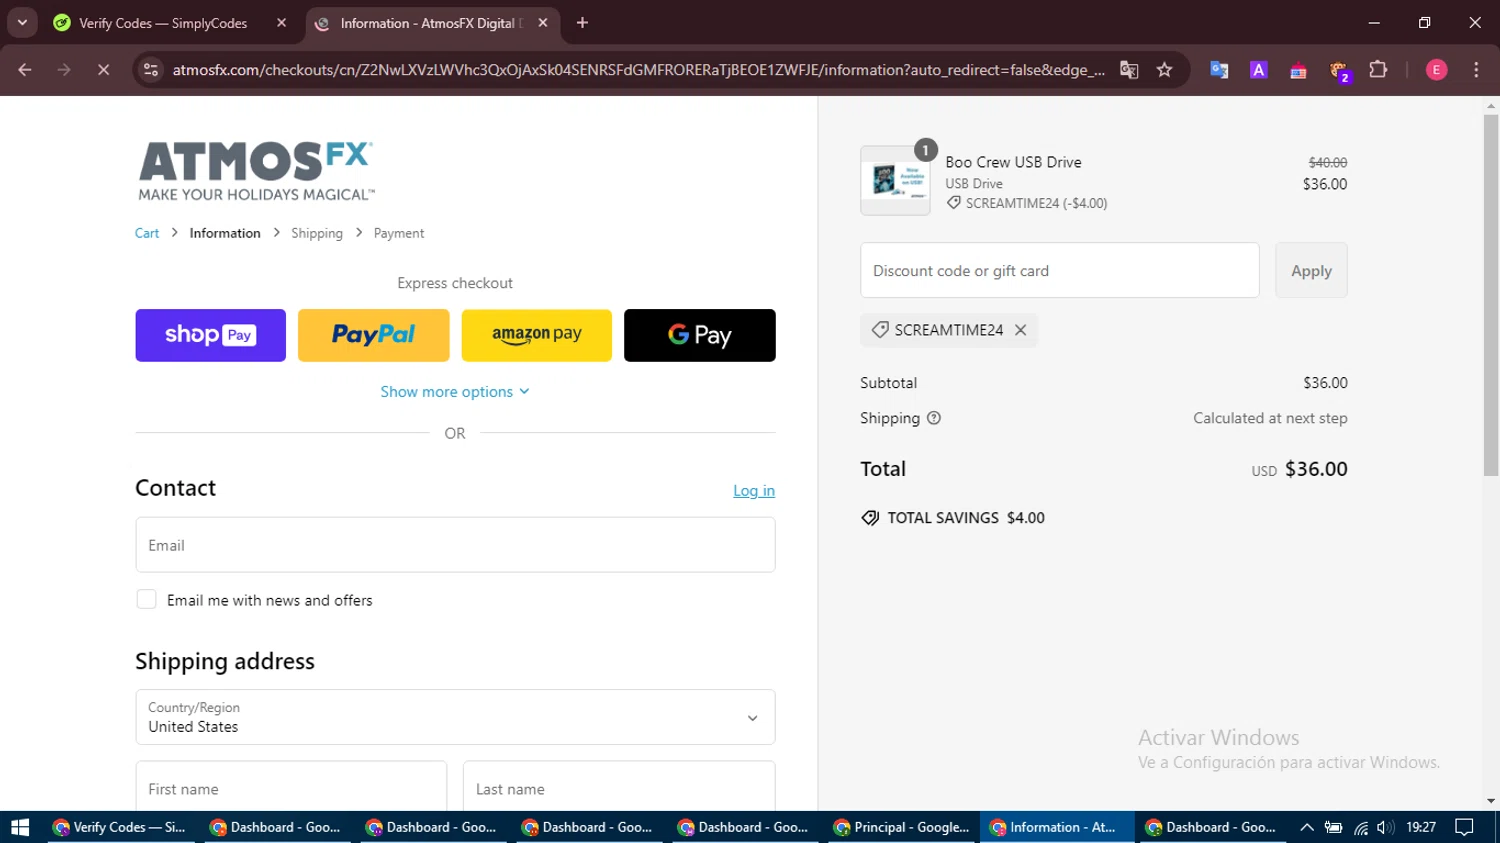Click the Payment breadcrumb step
Image resolution: width=1500 pixels, height=843 pixels.
point(399,233)
